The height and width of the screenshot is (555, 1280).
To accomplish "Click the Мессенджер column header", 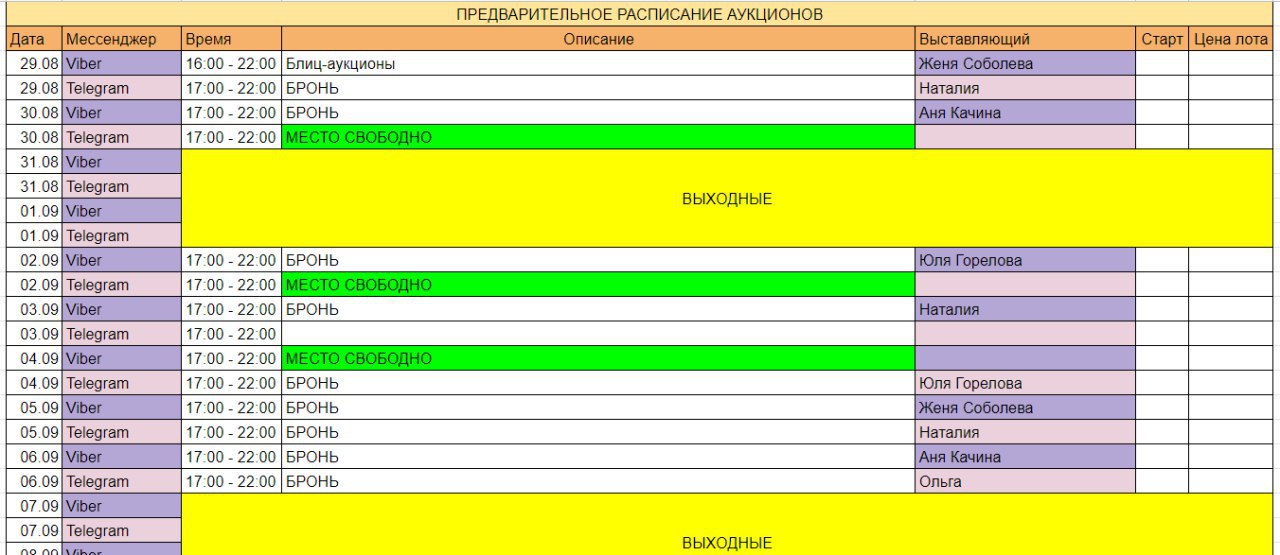I will [x=121, y=39].
